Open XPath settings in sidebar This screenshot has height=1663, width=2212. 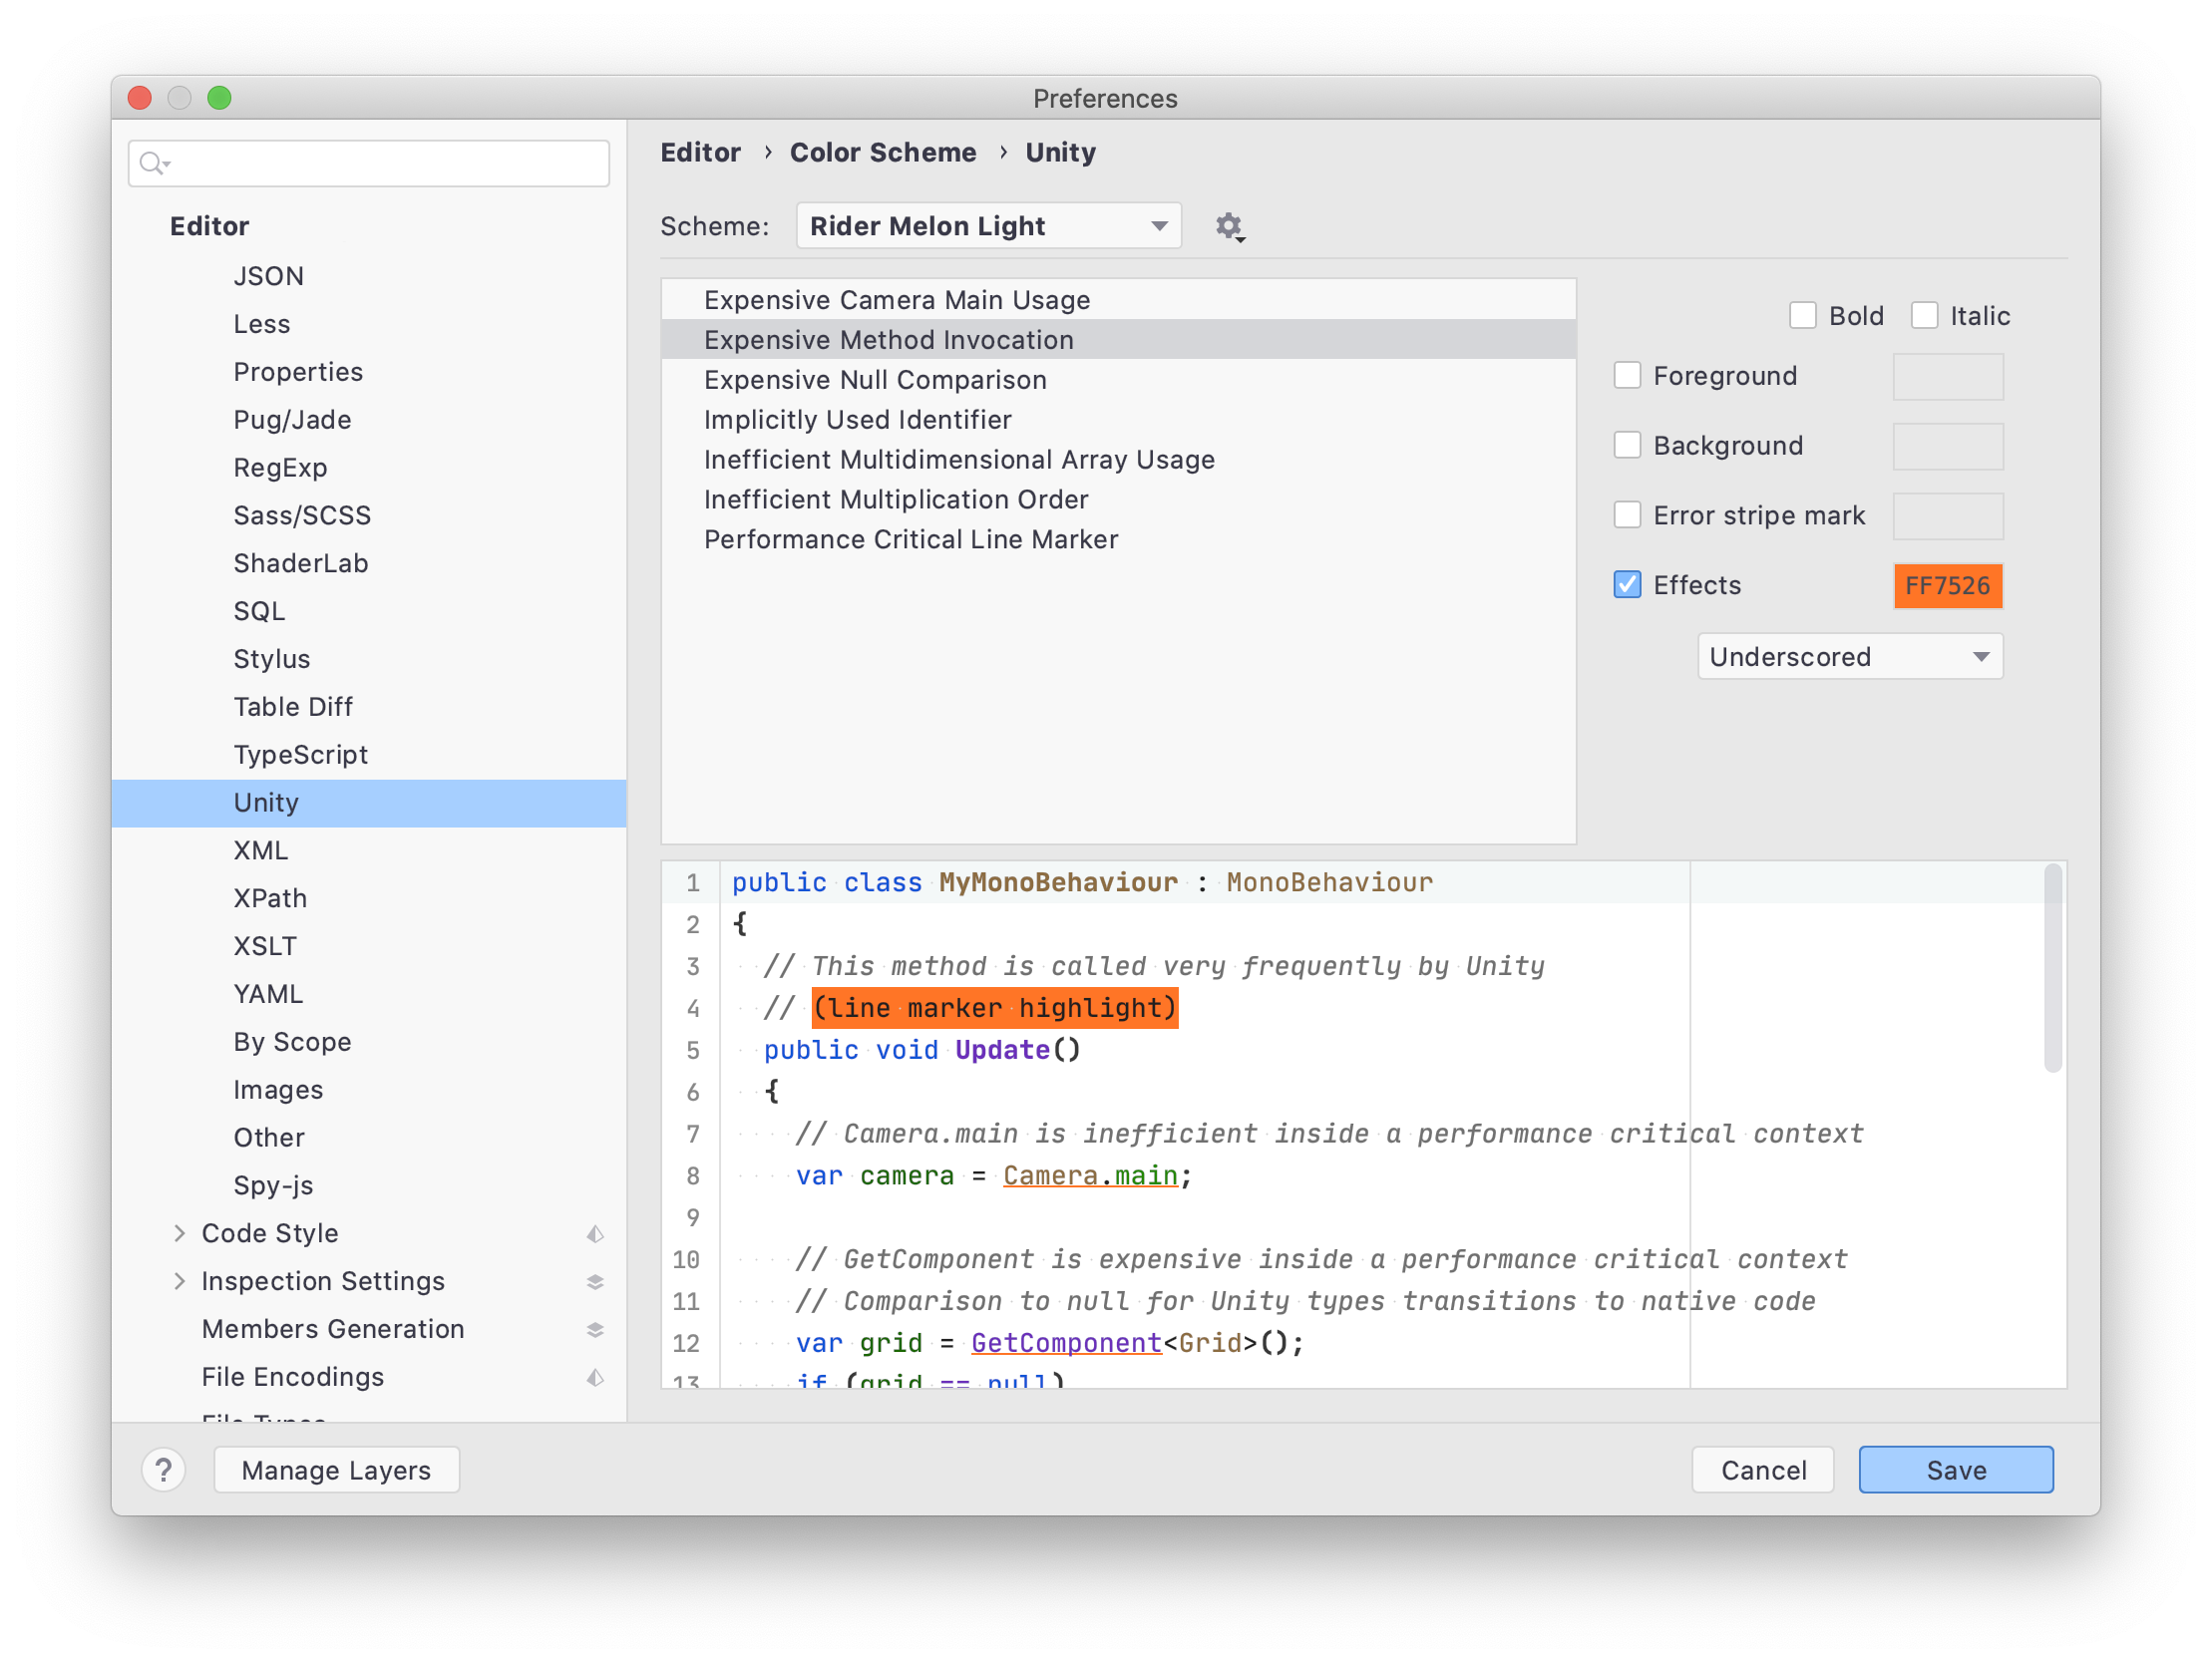coord(369,899)
